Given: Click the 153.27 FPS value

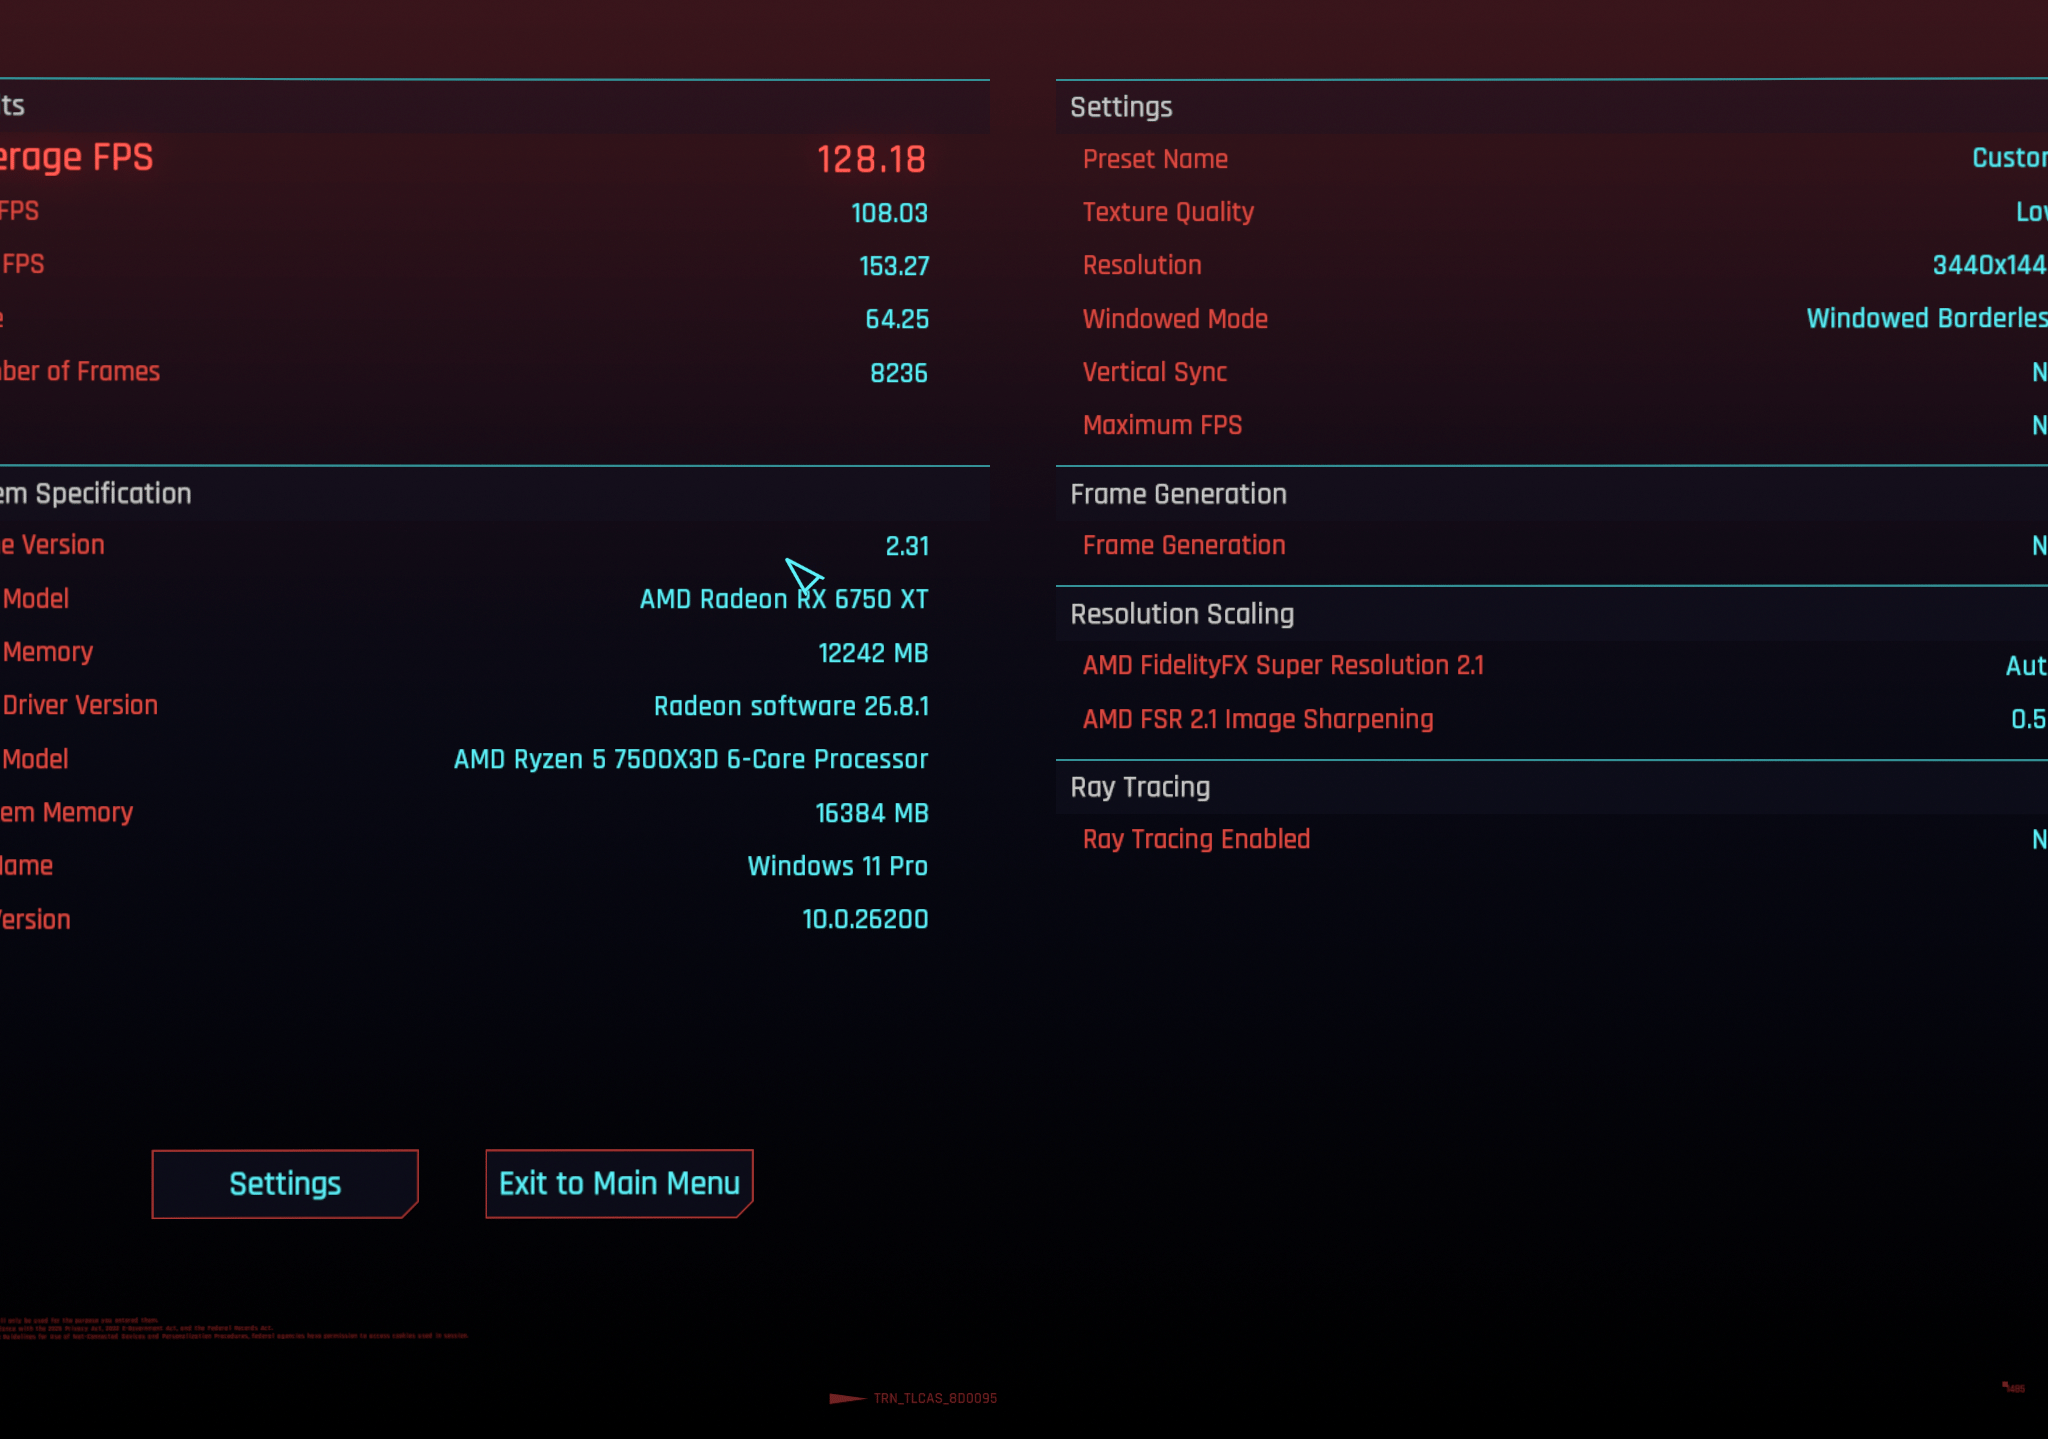Looking at the screenshot, I should tap(894, 266).
